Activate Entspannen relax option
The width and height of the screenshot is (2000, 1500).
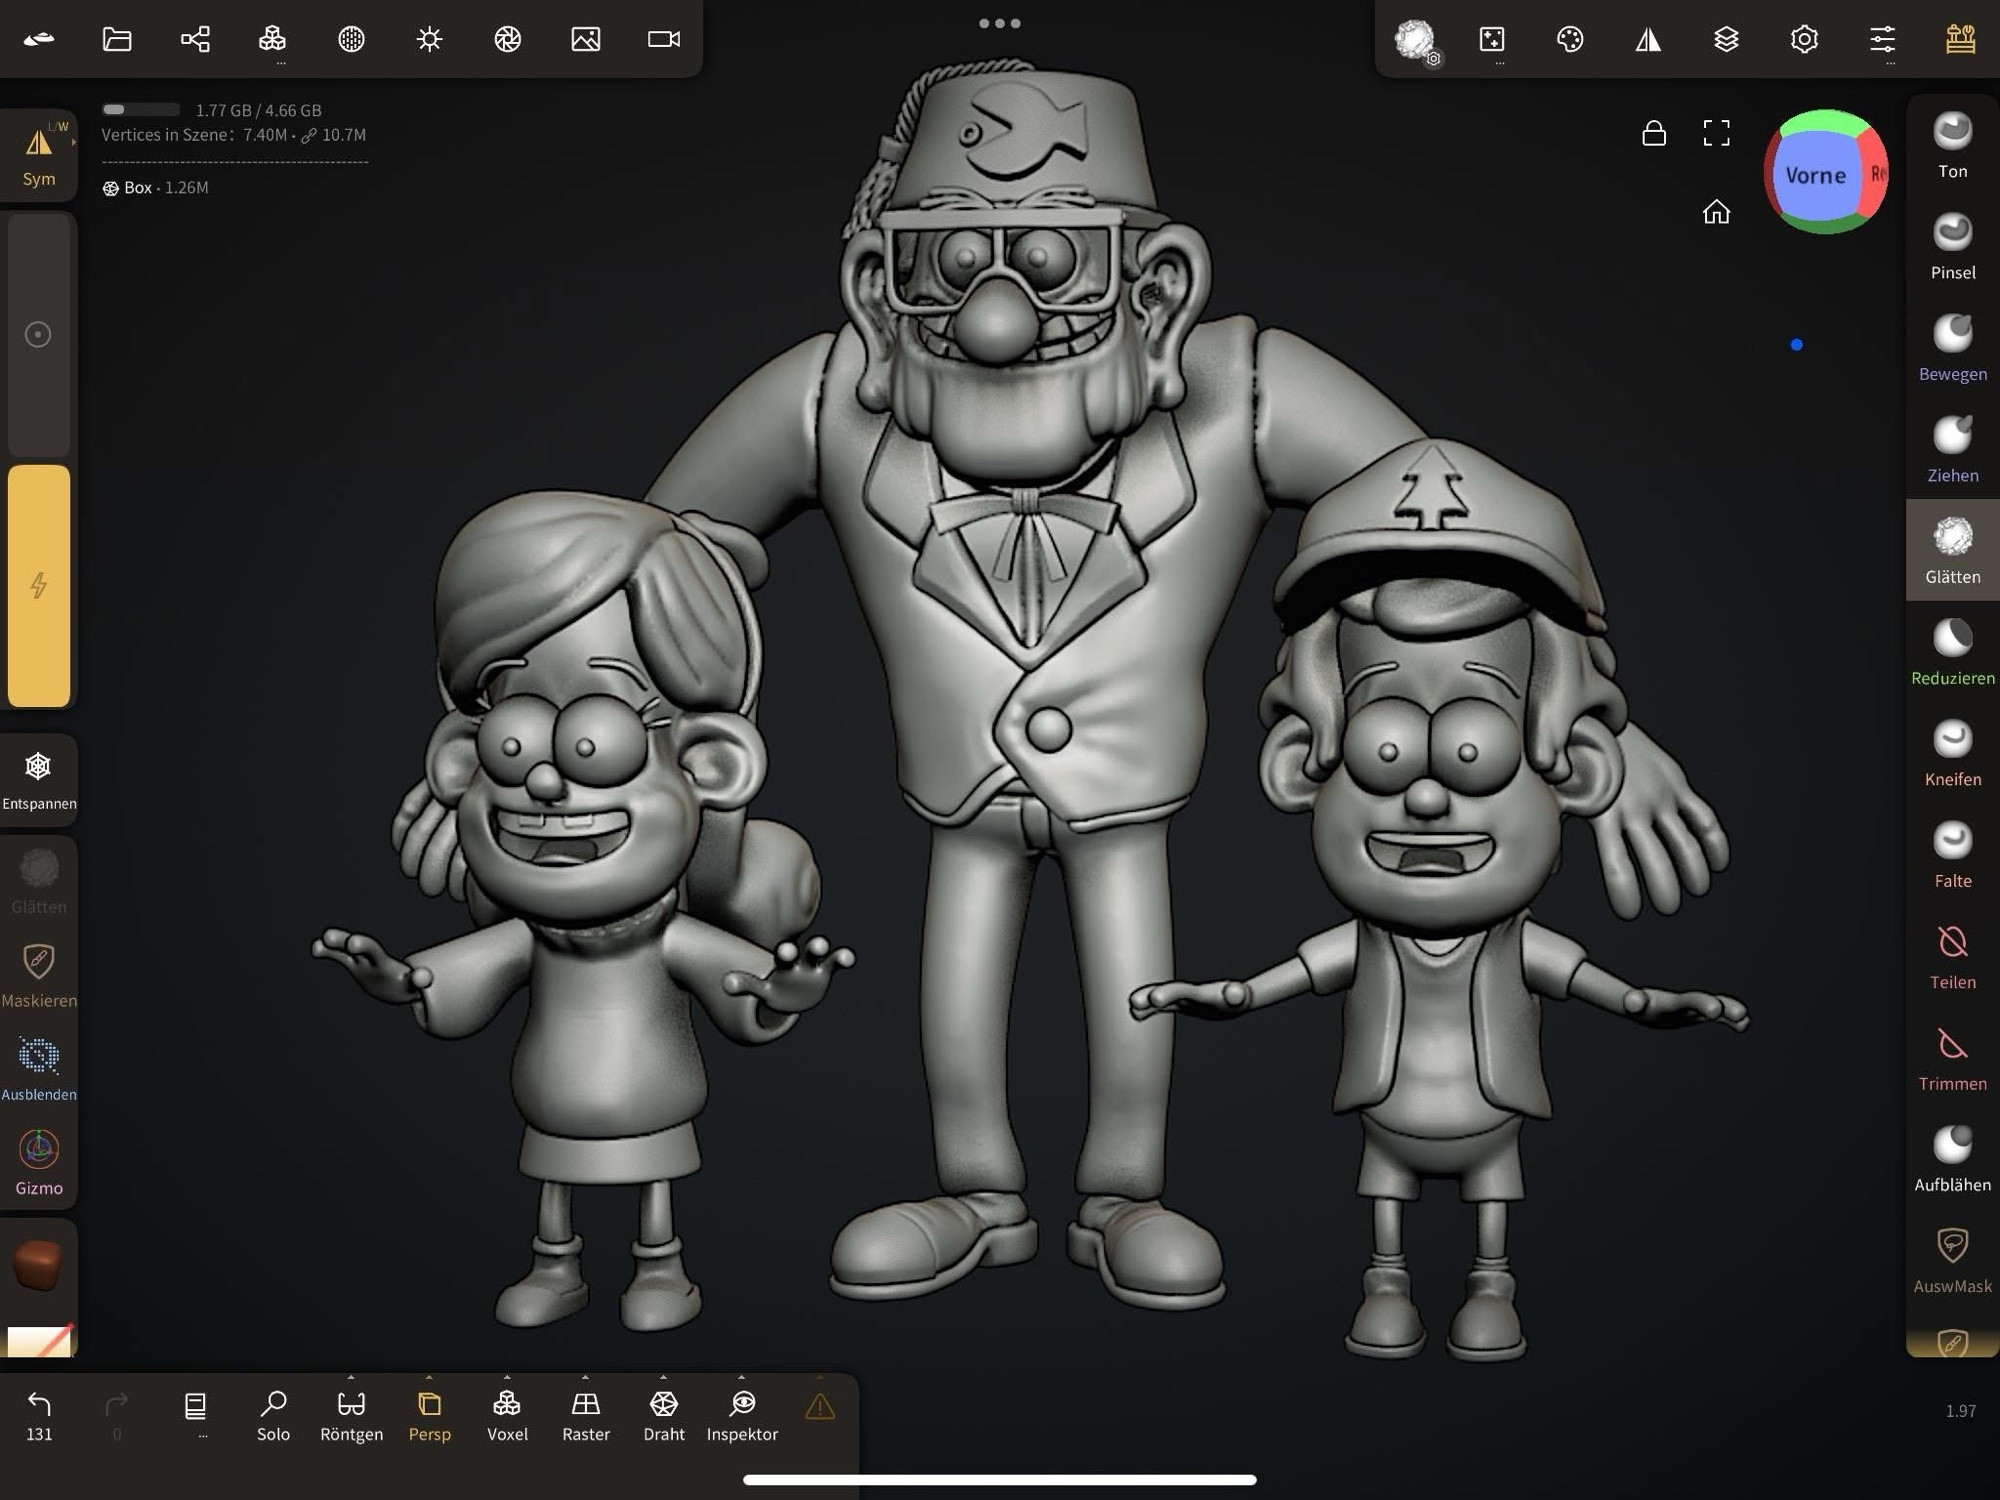click(39, 781)
